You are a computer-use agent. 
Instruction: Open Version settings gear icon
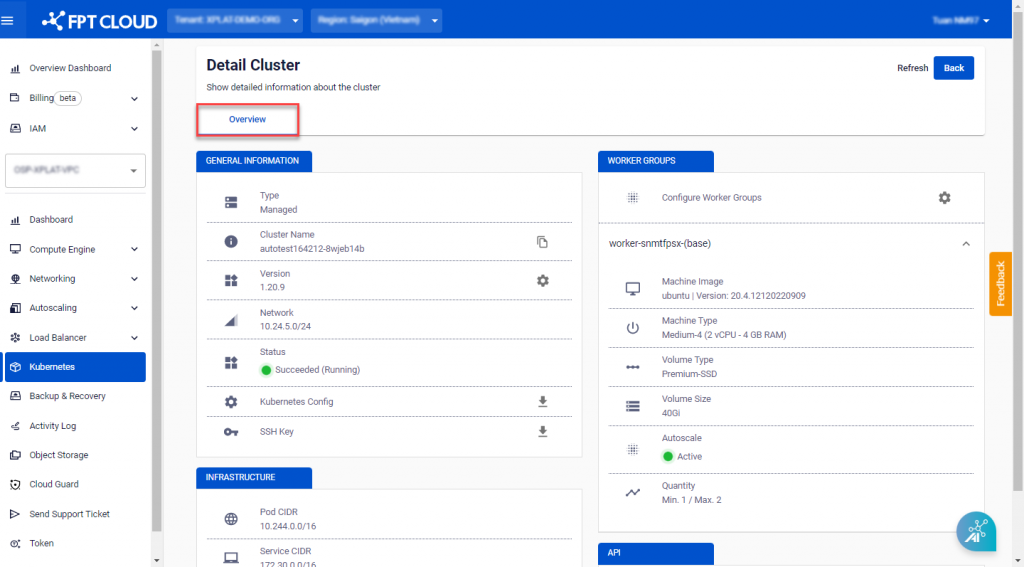543,281
